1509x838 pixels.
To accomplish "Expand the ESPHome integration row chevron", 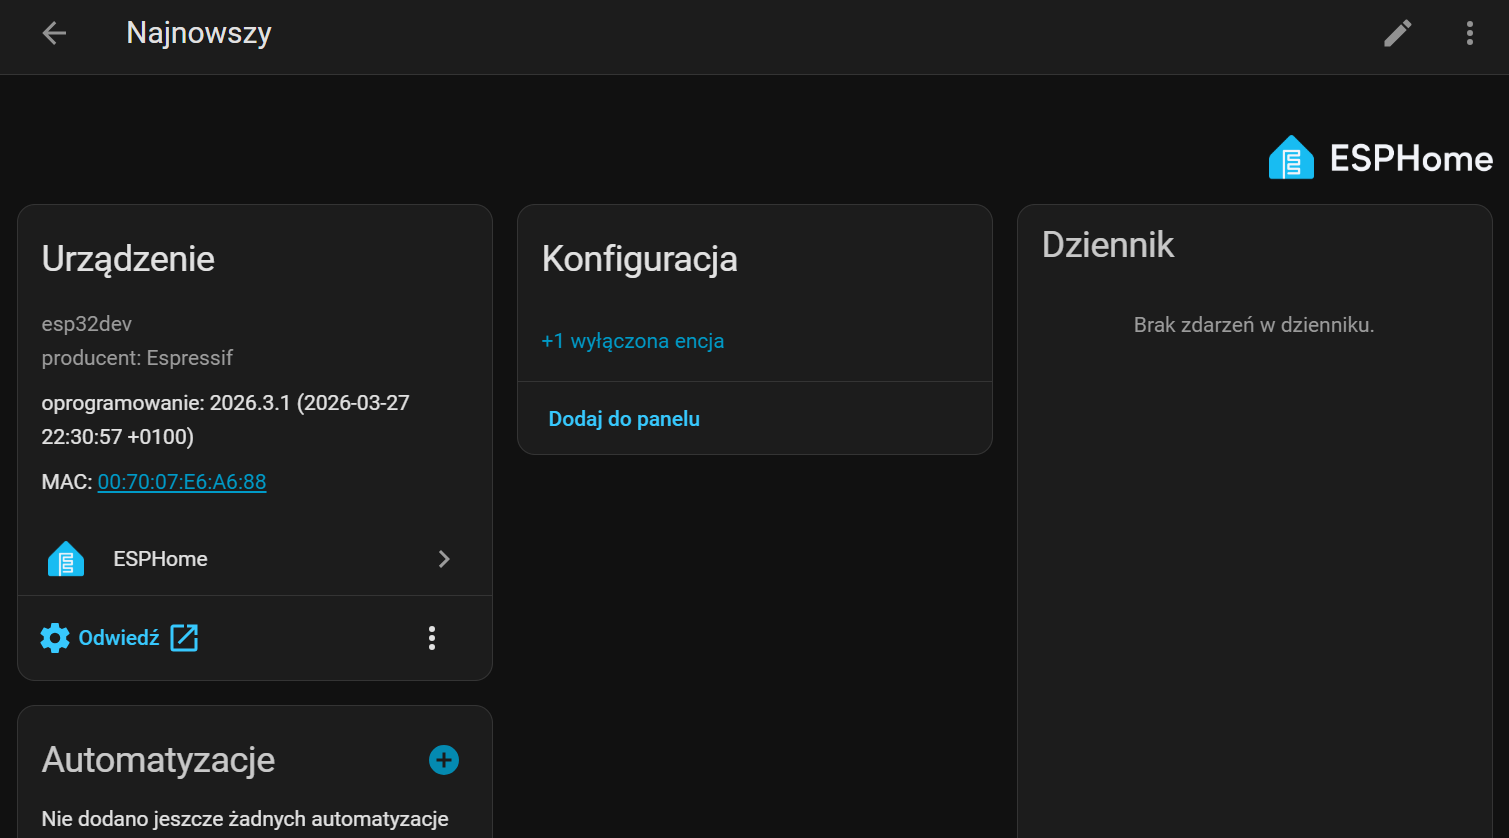I will 444,559.
